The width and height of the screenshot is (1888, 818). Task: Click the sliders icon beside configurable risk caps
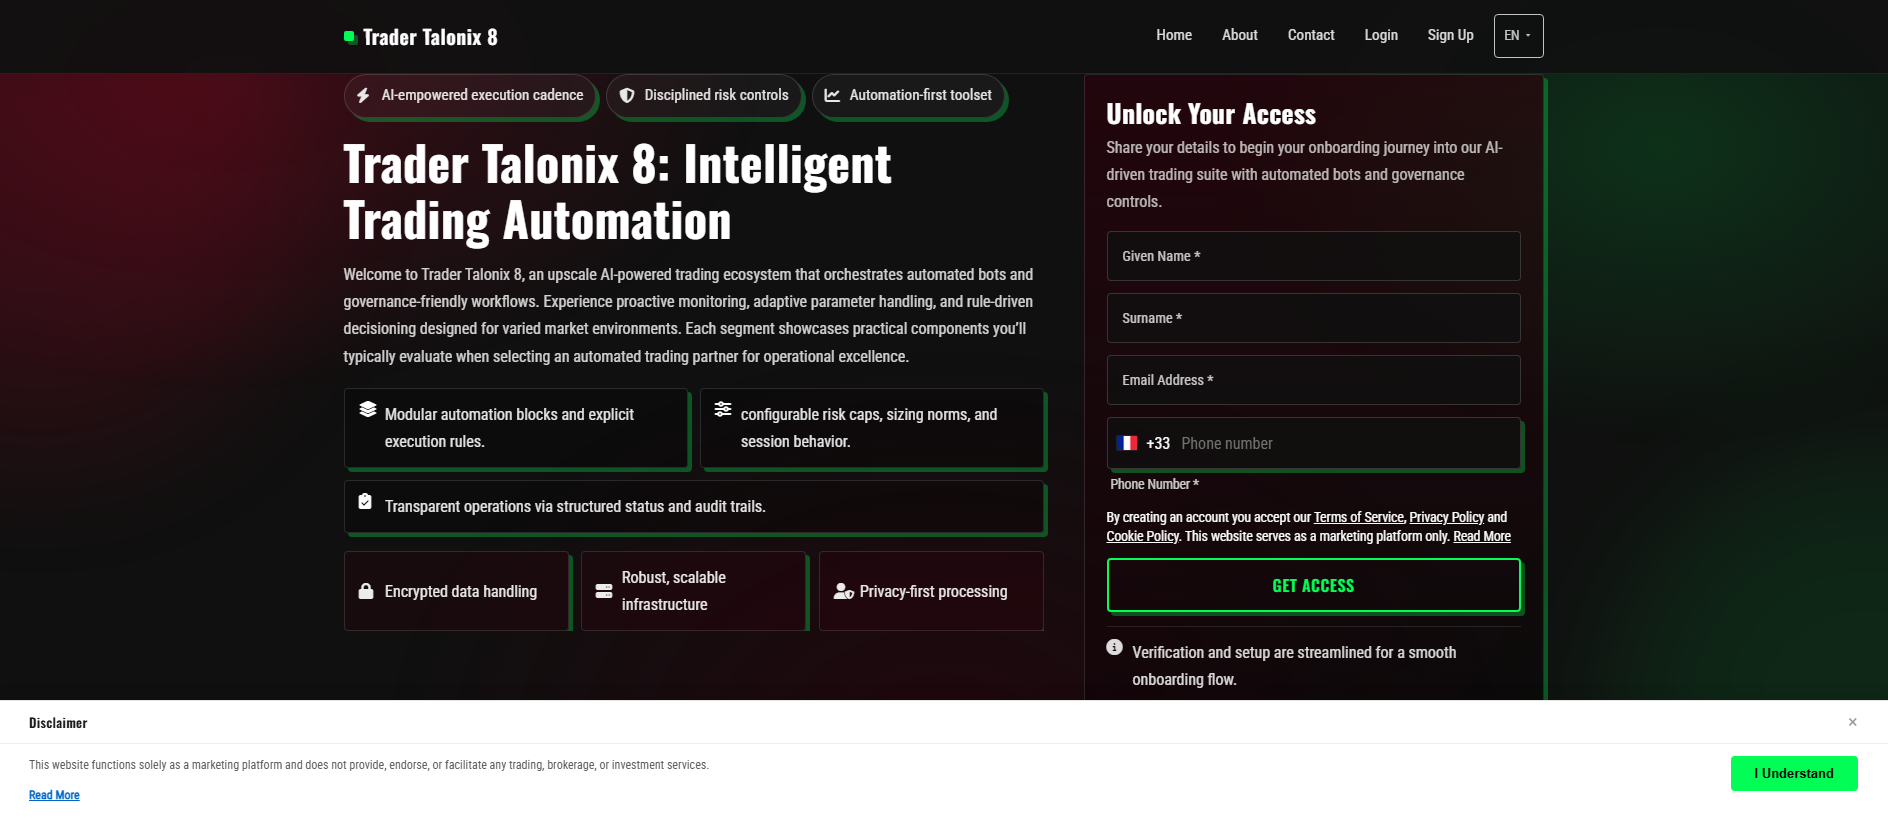(x=723, y=409)
